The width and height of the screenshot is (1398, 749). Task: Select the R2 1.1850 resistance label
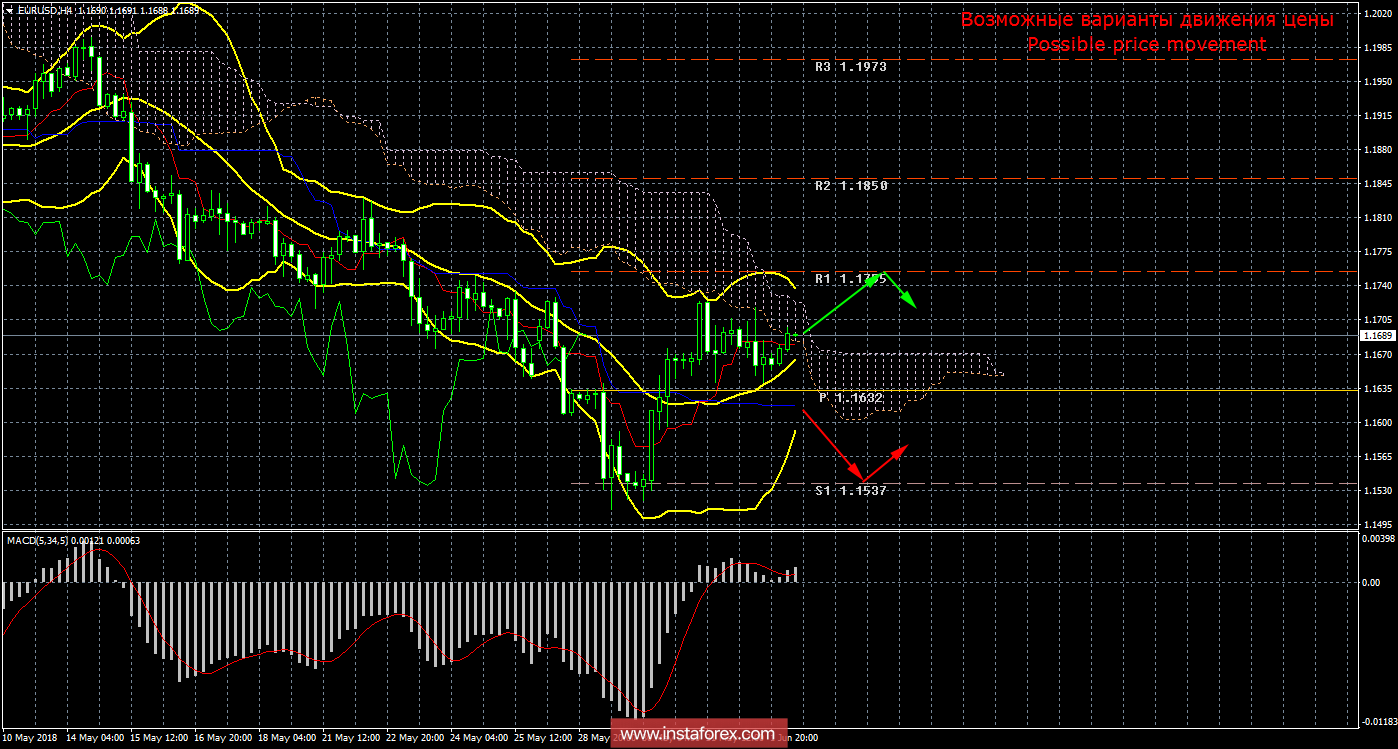pos(851,186)
